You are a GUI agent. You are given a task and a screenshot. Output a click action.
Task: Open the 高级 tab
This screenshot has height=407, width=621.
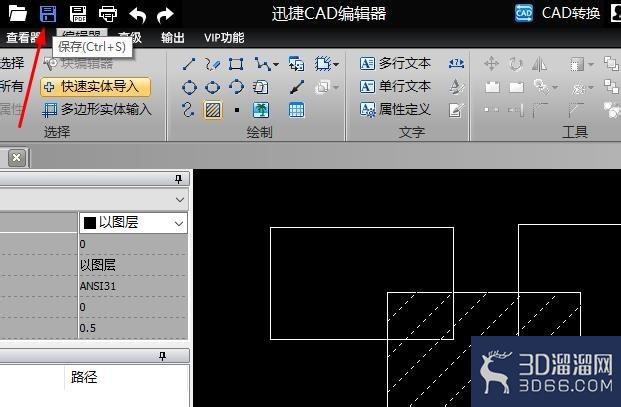pos(131,38)
